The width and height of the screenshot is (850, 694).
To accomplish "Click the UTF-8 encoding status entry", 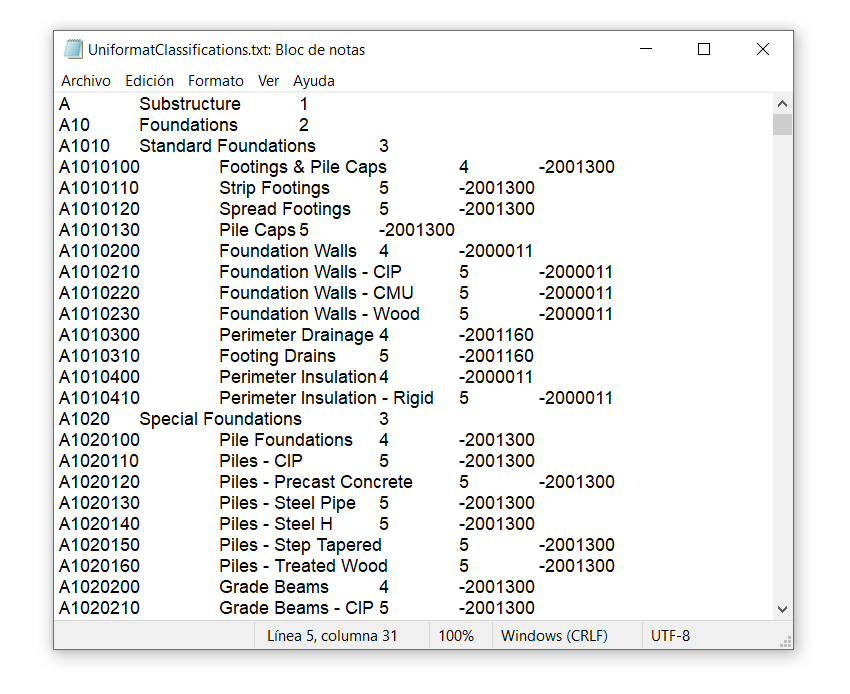I will coord(671,636).
